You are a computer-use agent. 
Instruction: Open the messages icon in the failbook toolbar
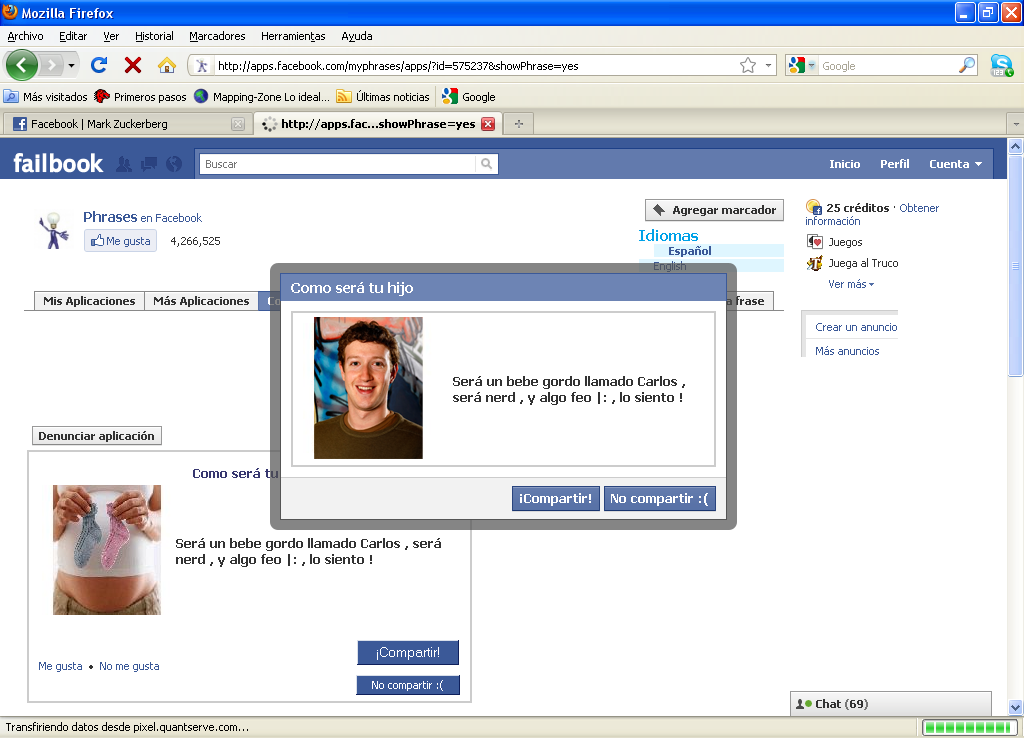(148, 164)
